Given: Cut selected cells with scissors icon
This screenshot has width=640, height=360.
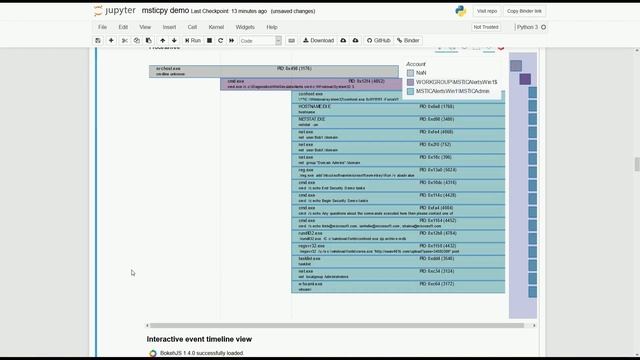Looking at the screenshot, I should [124, 40].
